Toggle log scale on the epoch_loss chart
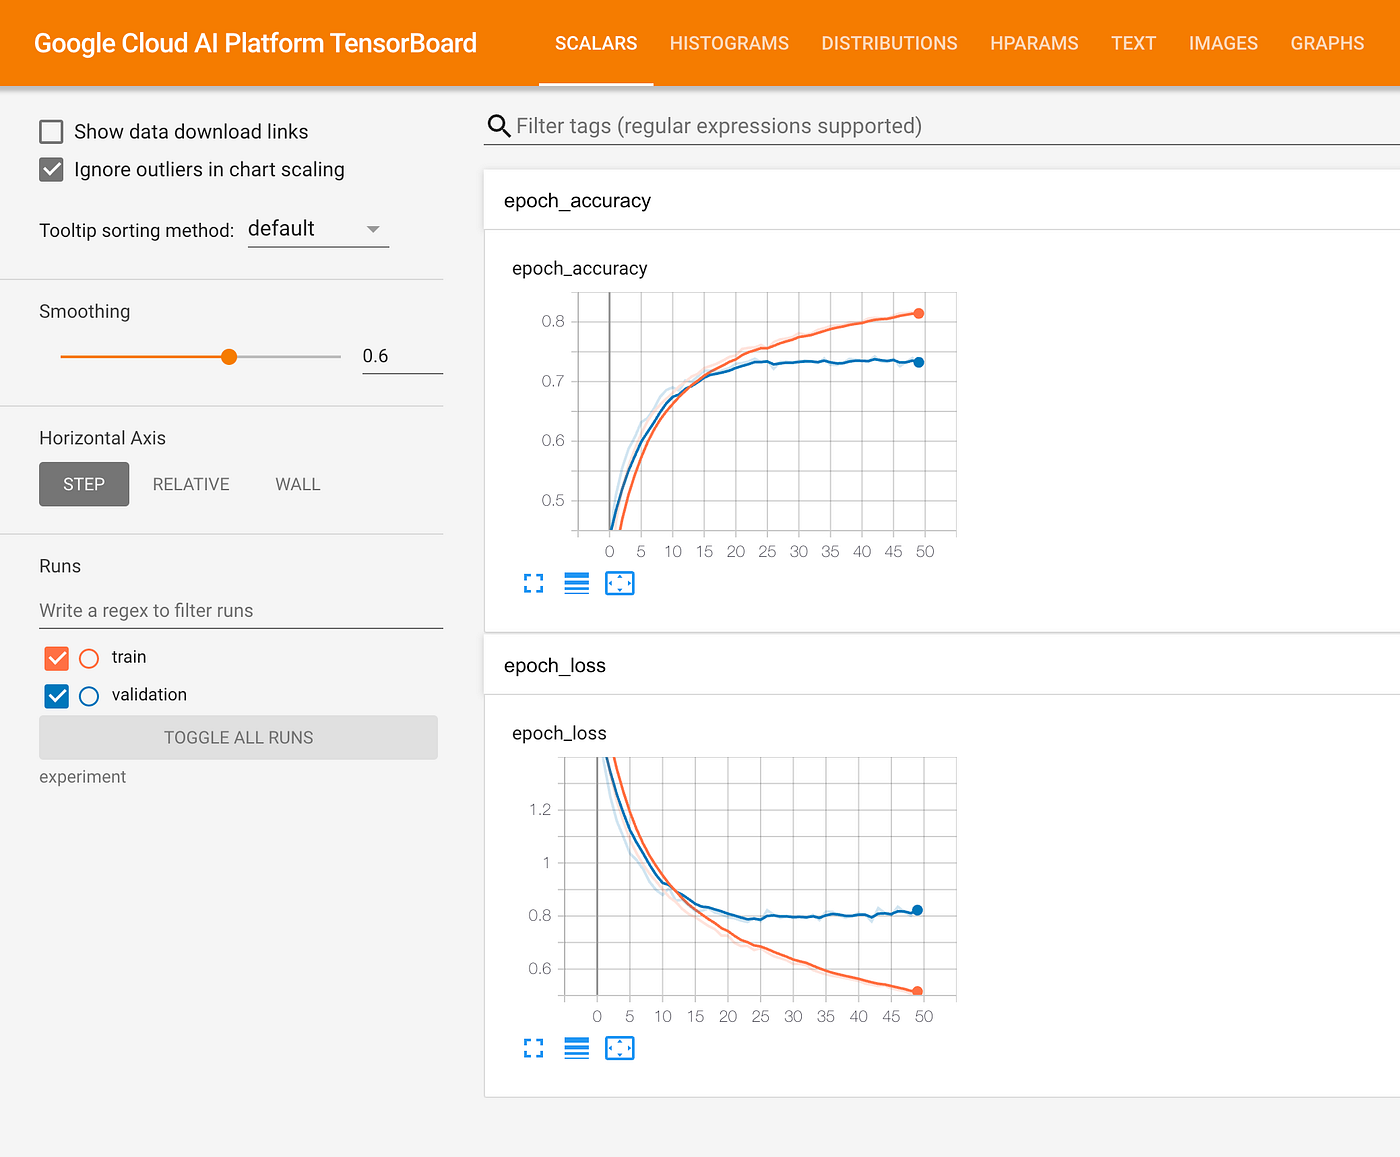The width and height of the screenshot is (1400, 1157). tap(576, 1048)
